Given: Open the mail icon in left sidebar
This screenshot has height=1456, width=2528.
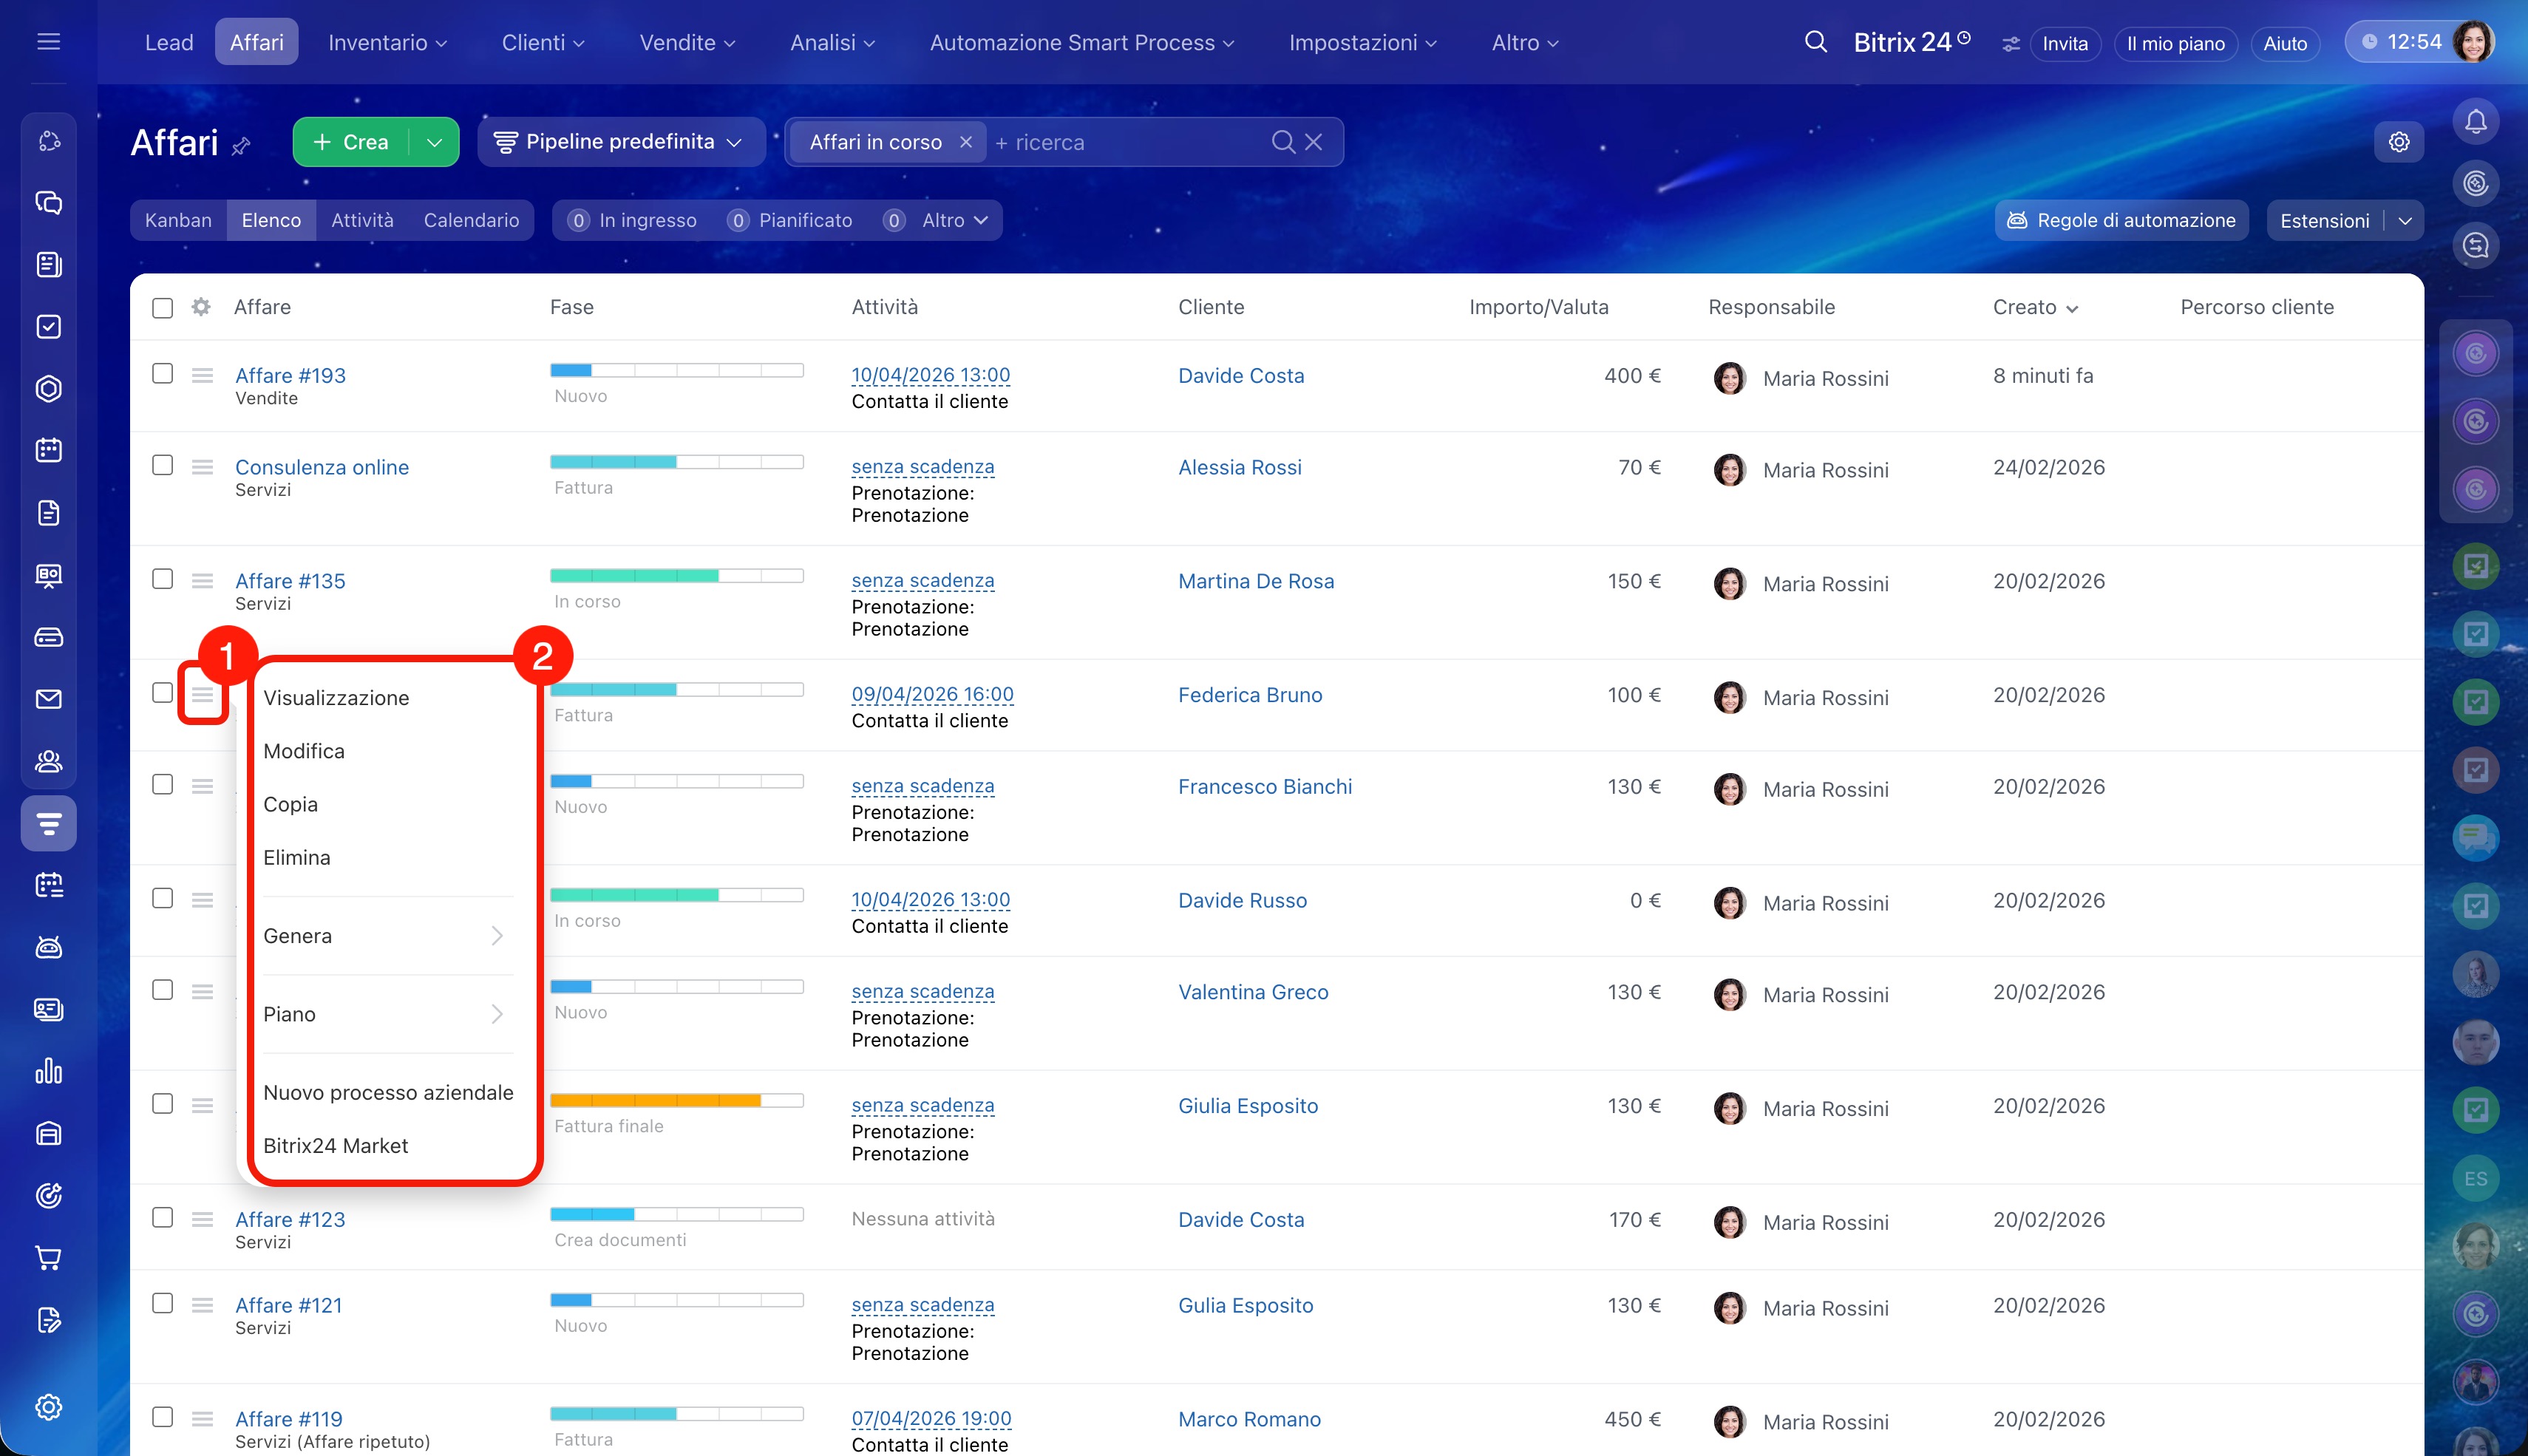Looking at the screenshot, I should (48, 699).
